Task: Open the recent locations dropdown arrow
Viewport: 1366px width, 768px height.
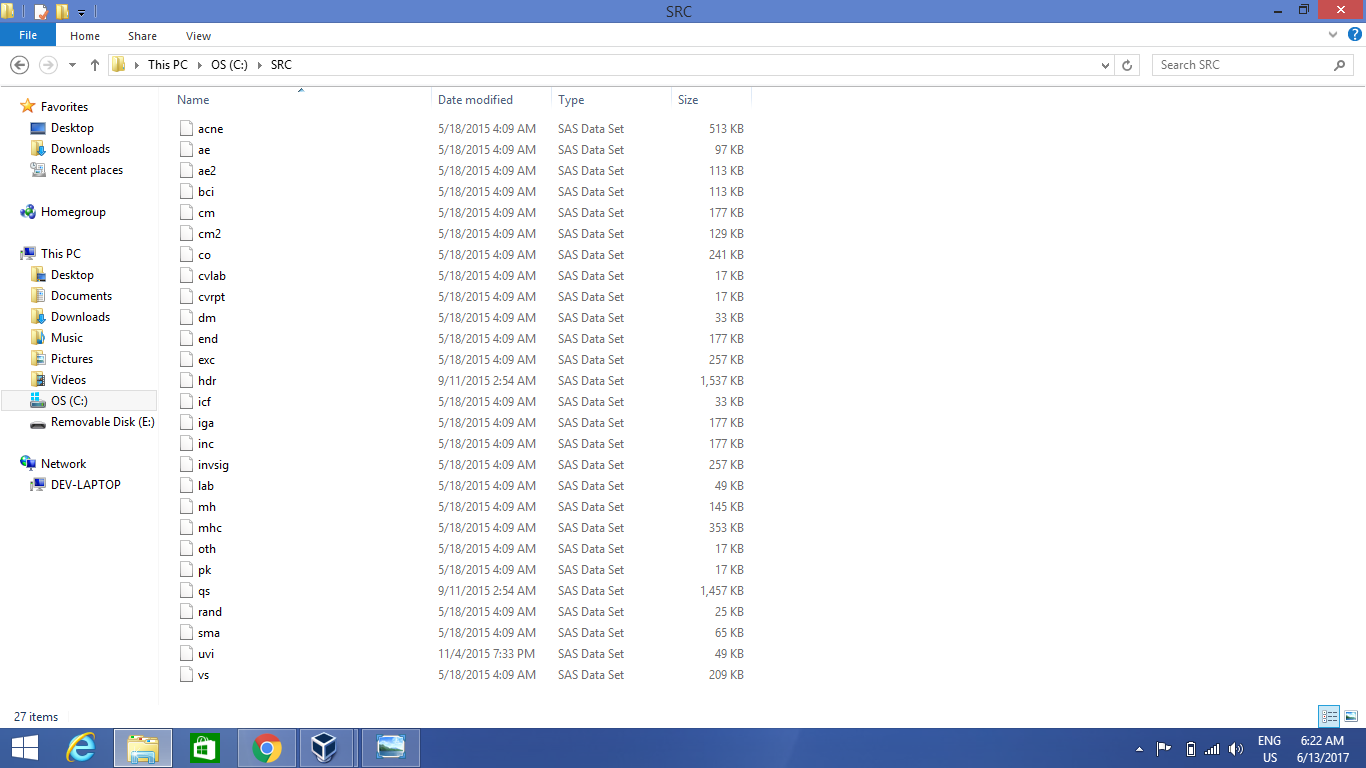Action: coord(72,65)
